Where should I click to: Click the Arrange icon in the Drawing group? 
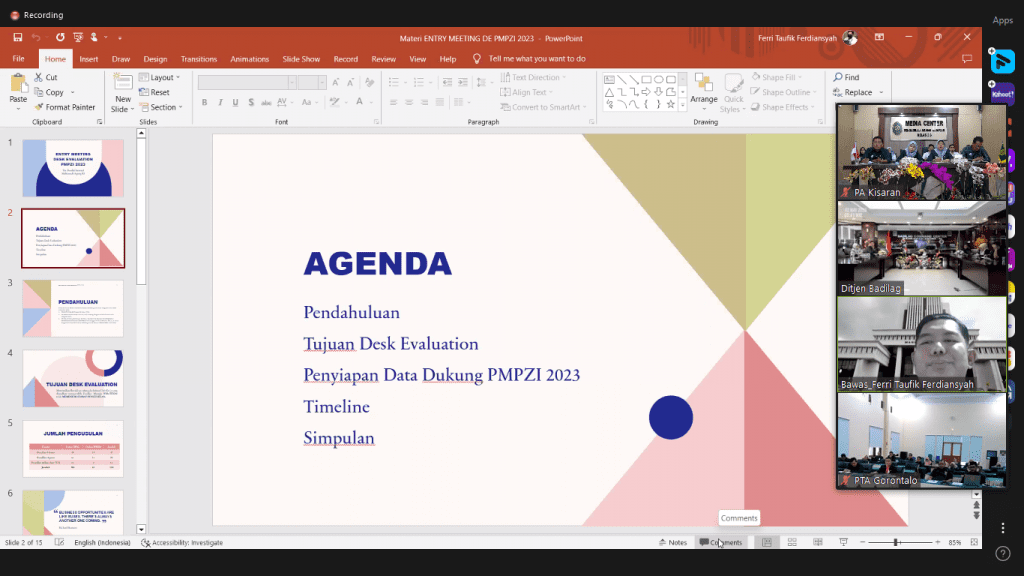coord(703,86)
